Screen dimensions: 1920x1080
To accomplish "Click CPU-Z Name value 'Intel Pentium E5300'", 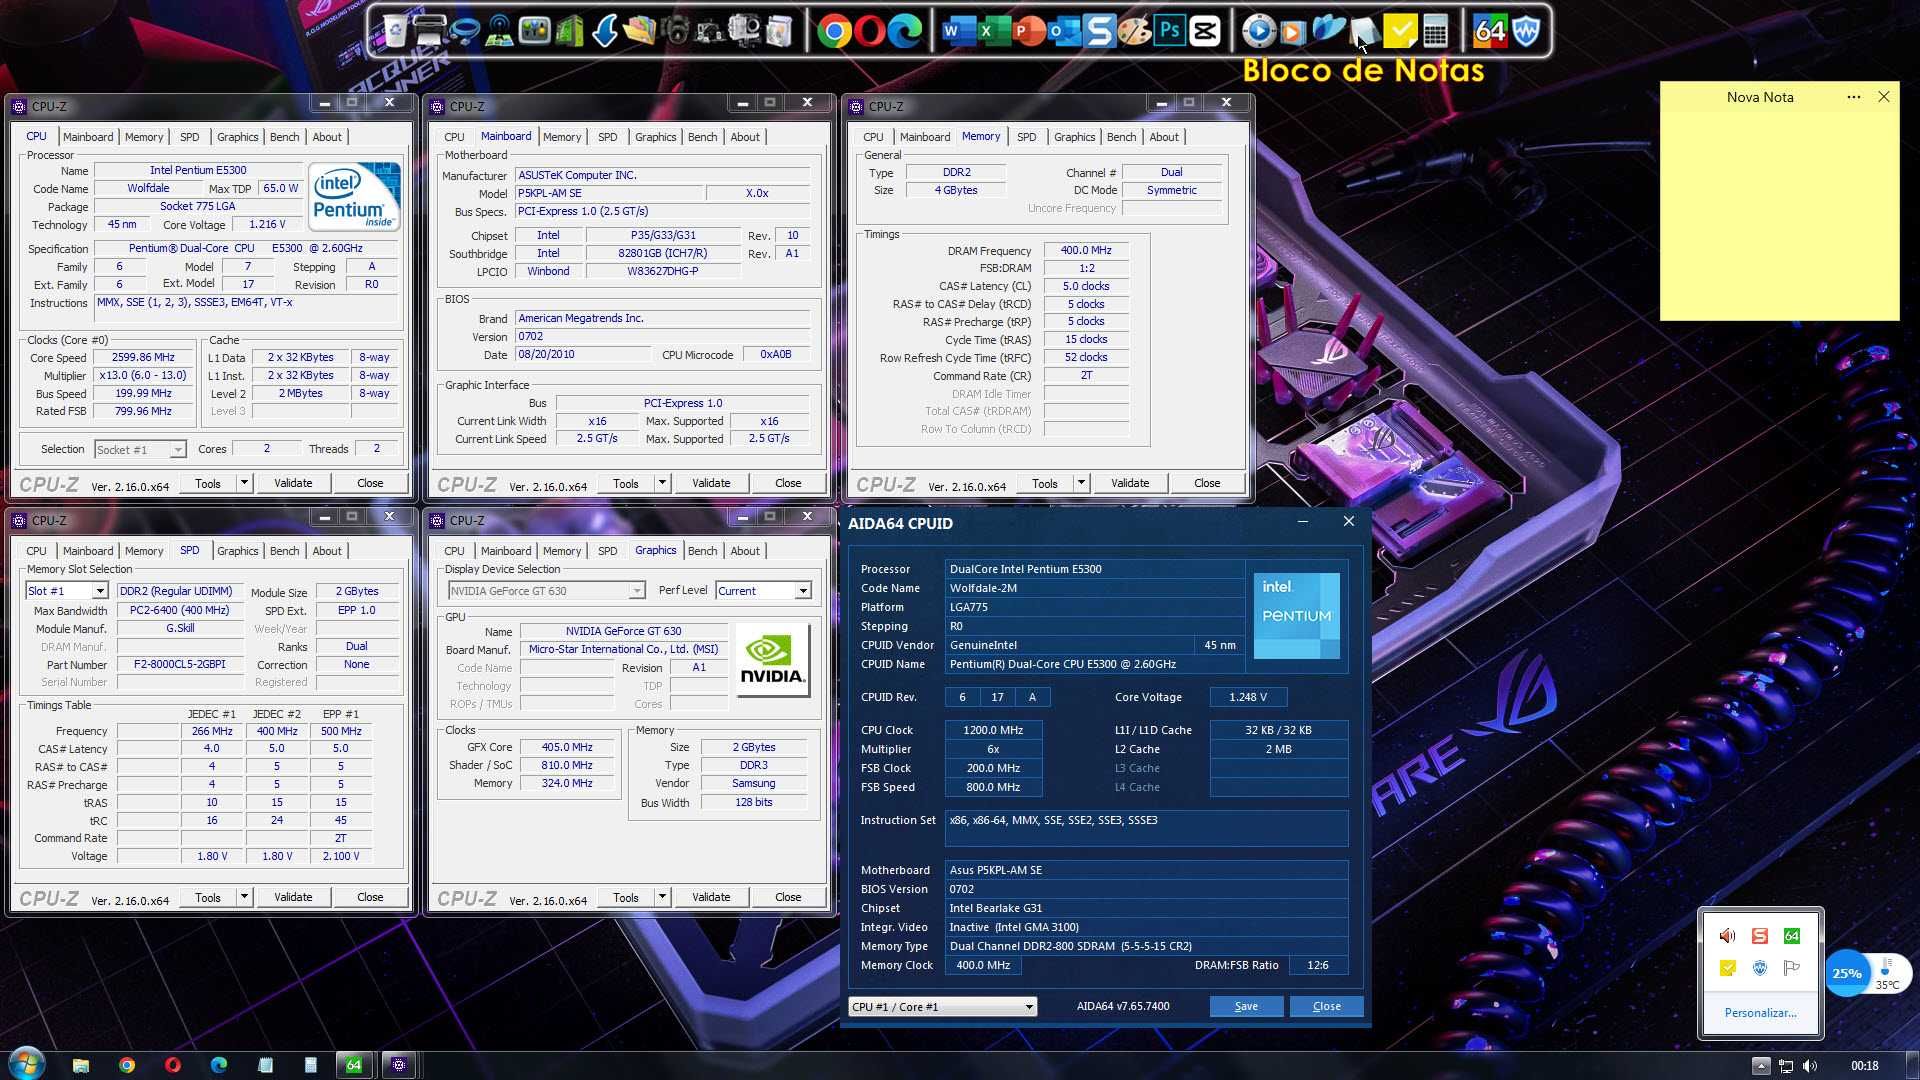I will (198, 170).
